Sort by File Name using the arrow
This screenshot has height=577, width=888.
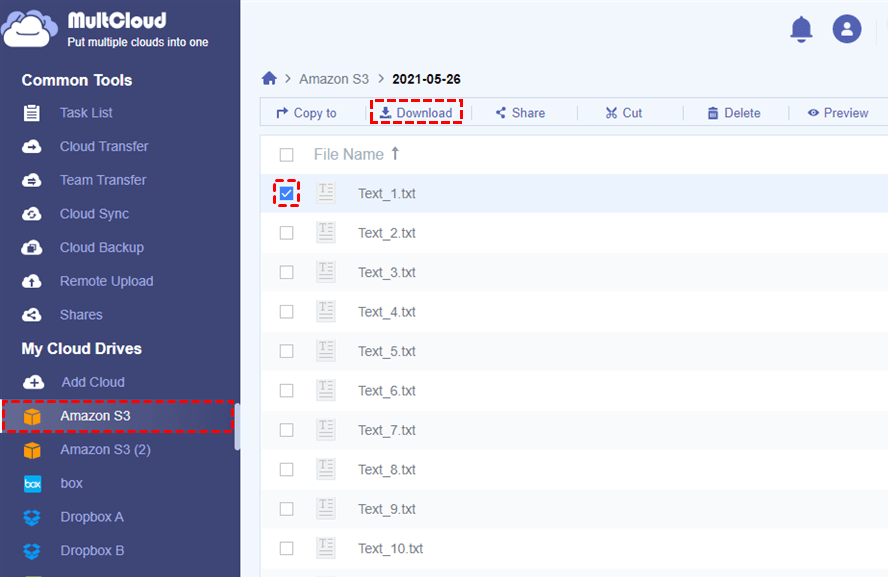395,153
